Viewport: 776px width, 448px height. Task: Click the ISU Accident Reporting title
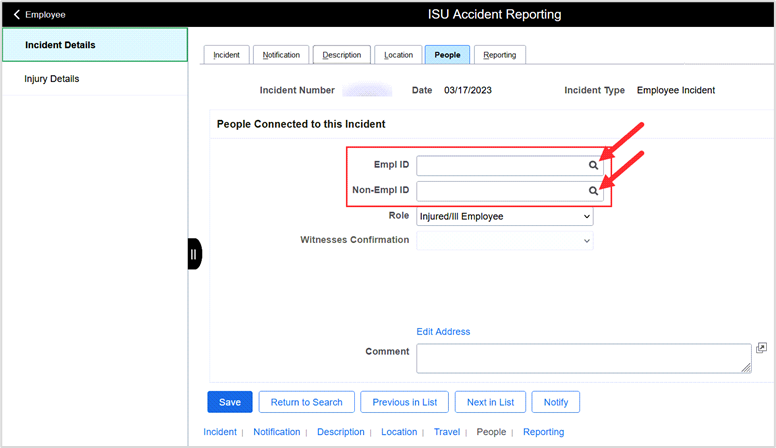click(x=494, y=14)
